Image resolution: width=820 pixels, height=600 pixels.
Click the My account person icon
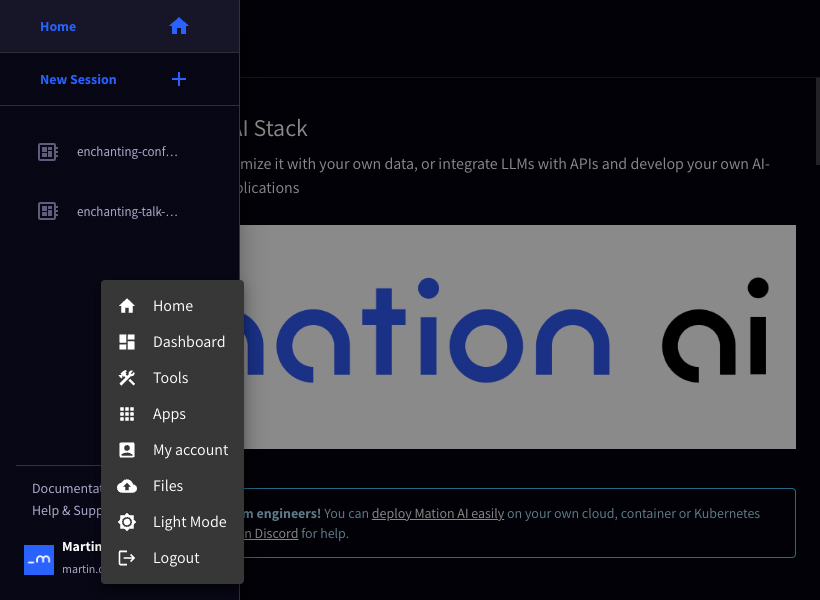[x=127, y=450]
